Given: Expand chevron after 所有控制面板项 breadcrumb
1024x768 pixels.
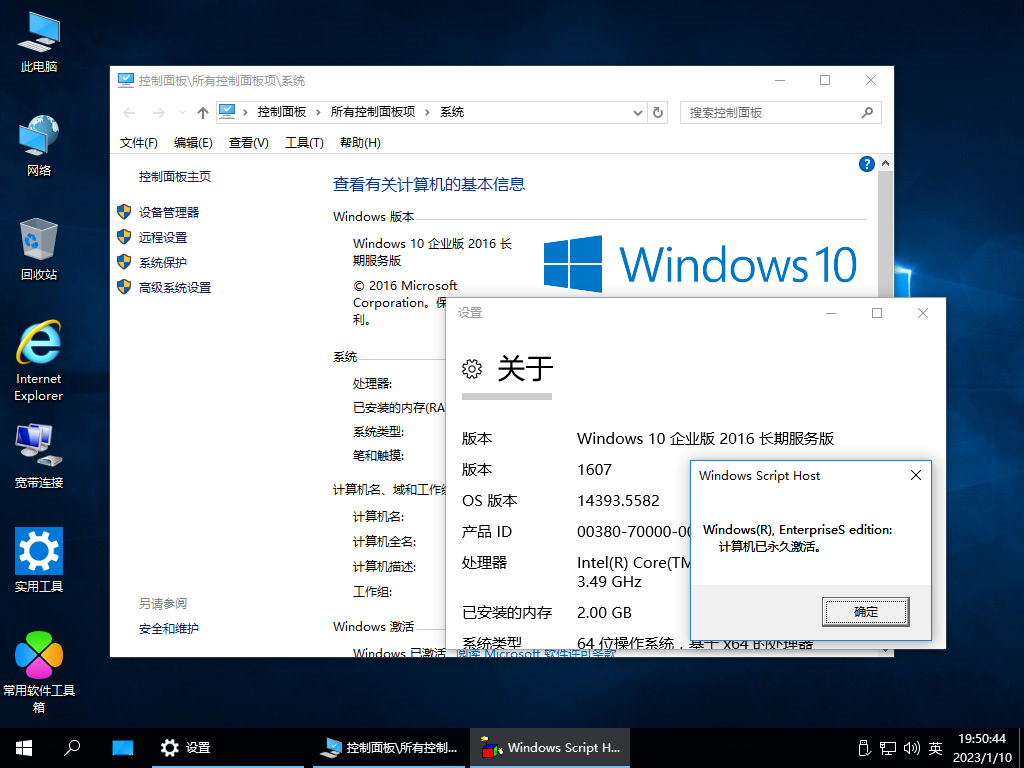Looking at the screenshot, I should [428, 112].
